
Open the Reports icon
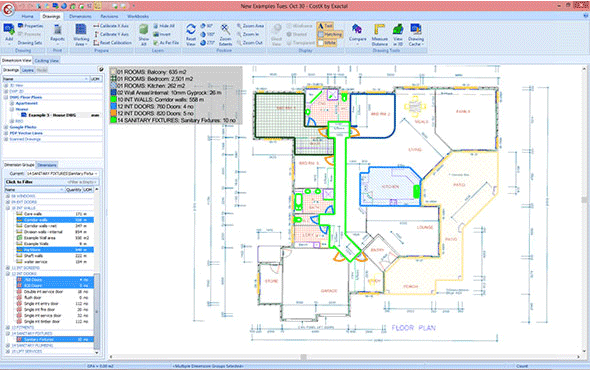pos(57,33)
